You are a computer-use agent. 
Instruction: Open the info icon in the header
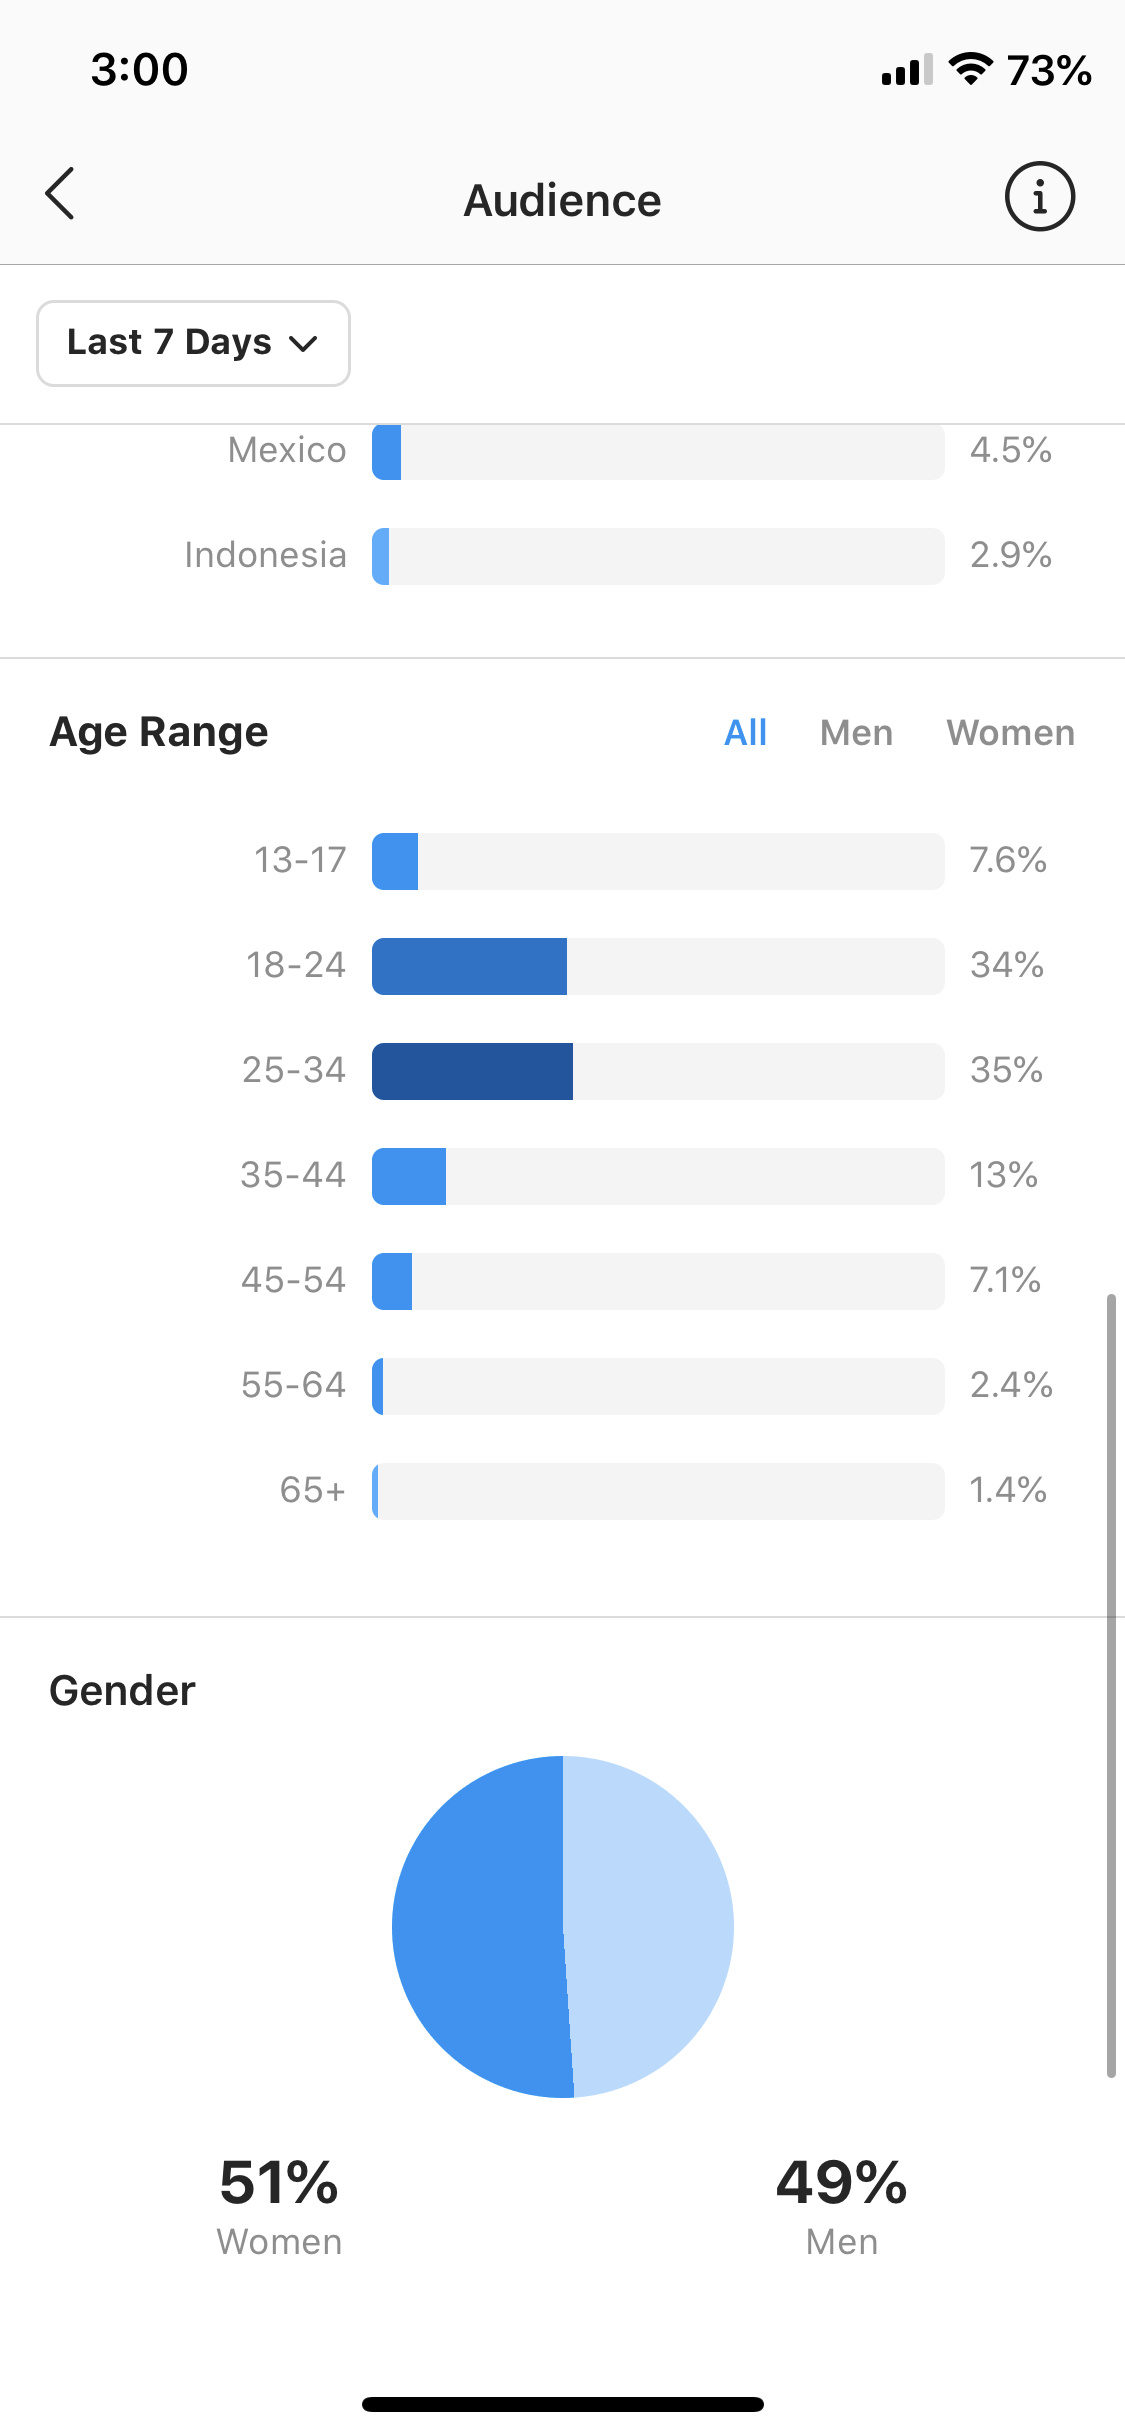[x=1039, y=196]
